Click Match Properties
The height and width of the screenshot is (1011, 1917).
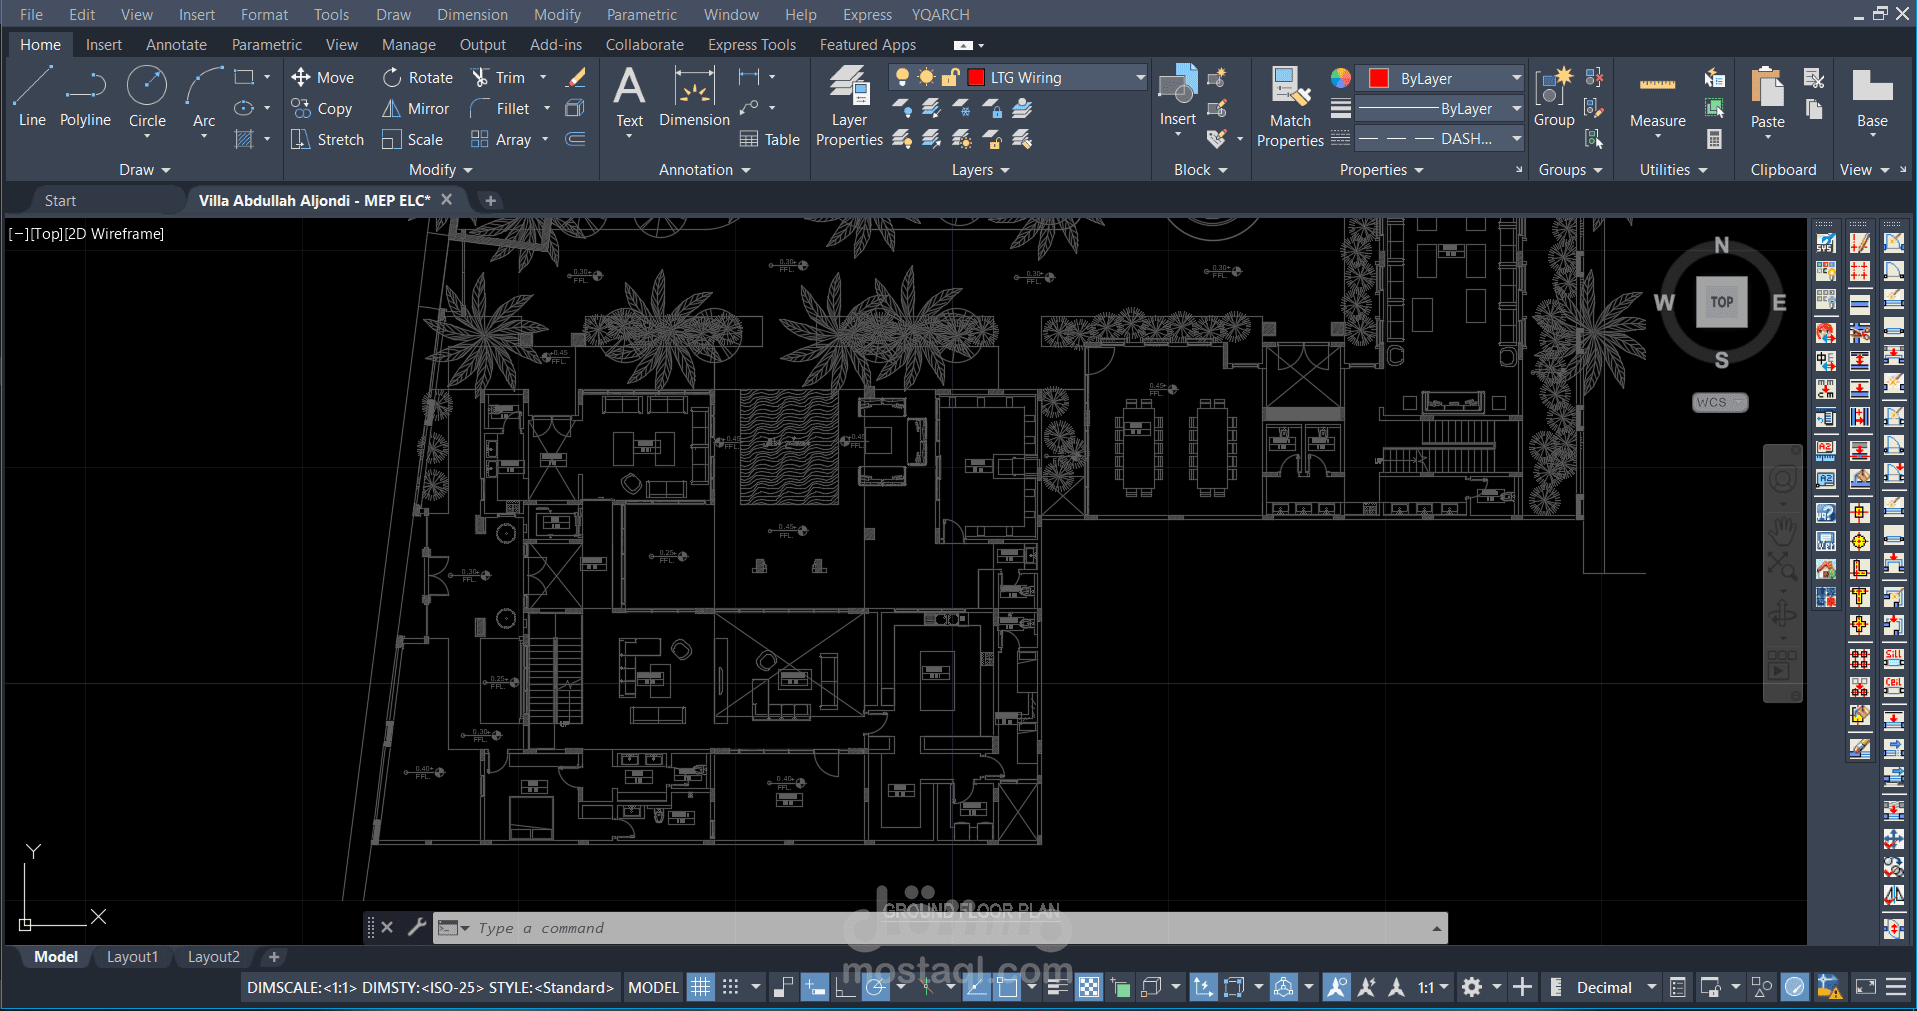pyautogui.click(x=1290, y=106)
